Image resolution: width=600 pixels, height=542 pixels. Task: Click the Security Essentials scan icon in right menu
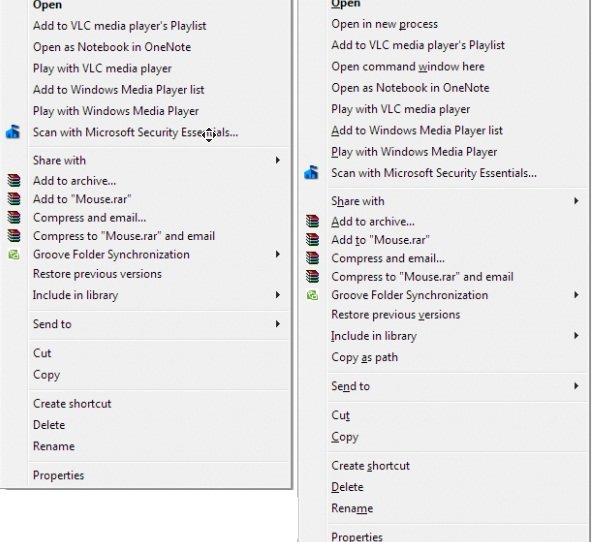pos(312,173)
